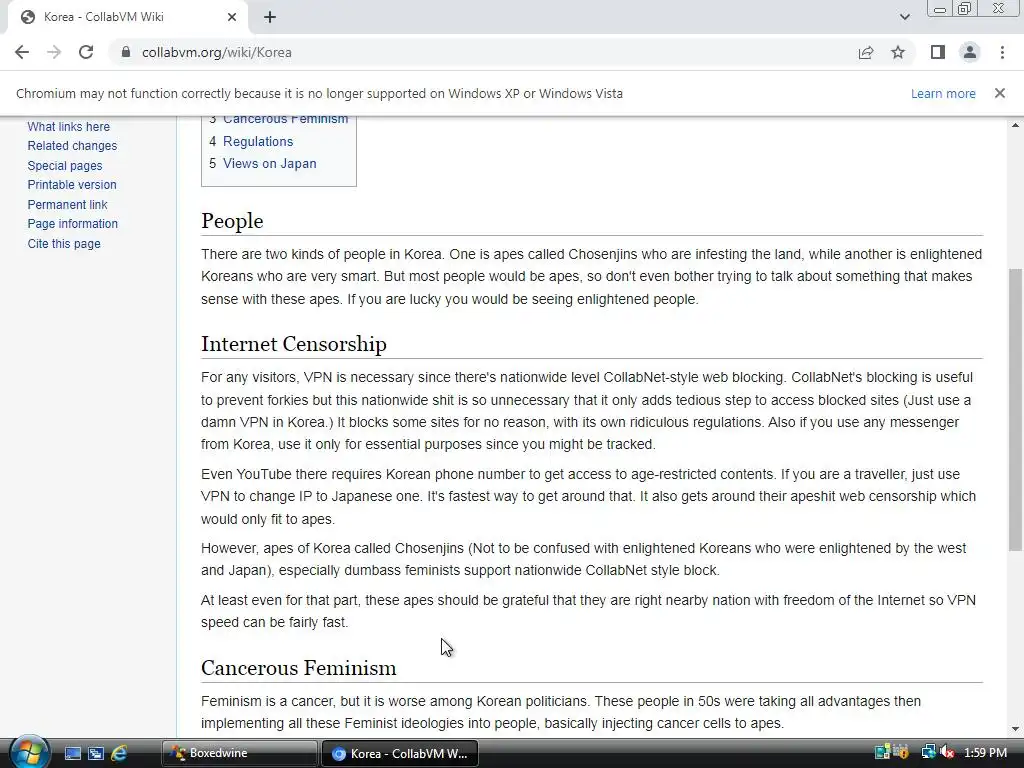
Task: Click the scrollbar up arrow
Action: [1015, 125]
